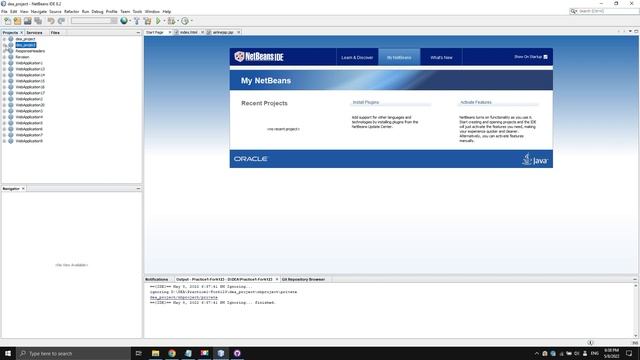Click the New Project toolbar icon
The width and height of the screenshot is (640, 360).
17,21
